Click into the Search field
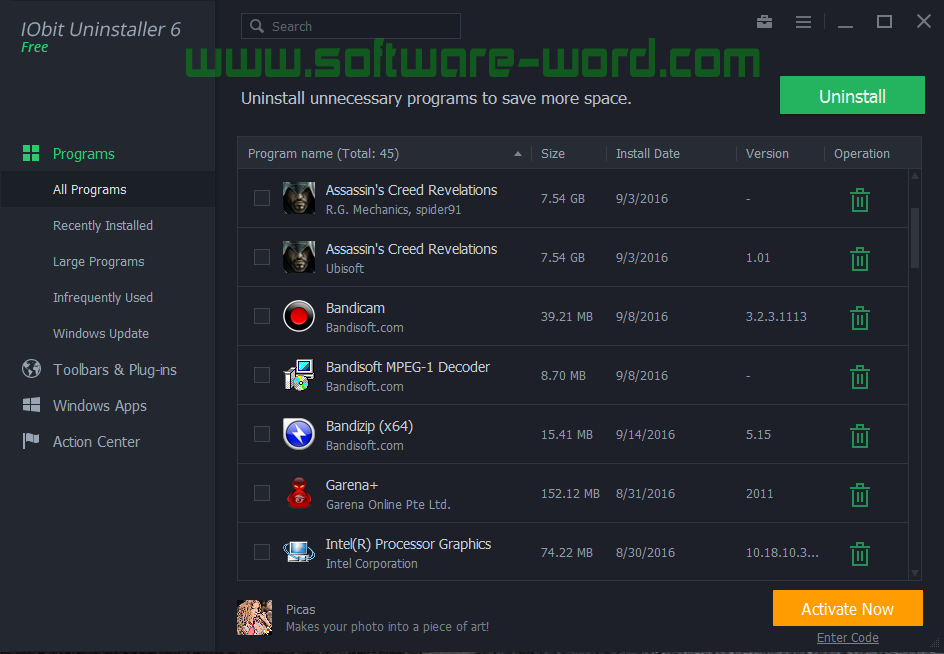The height and width of the screenshot is (654, 944). tap(351, 26)
